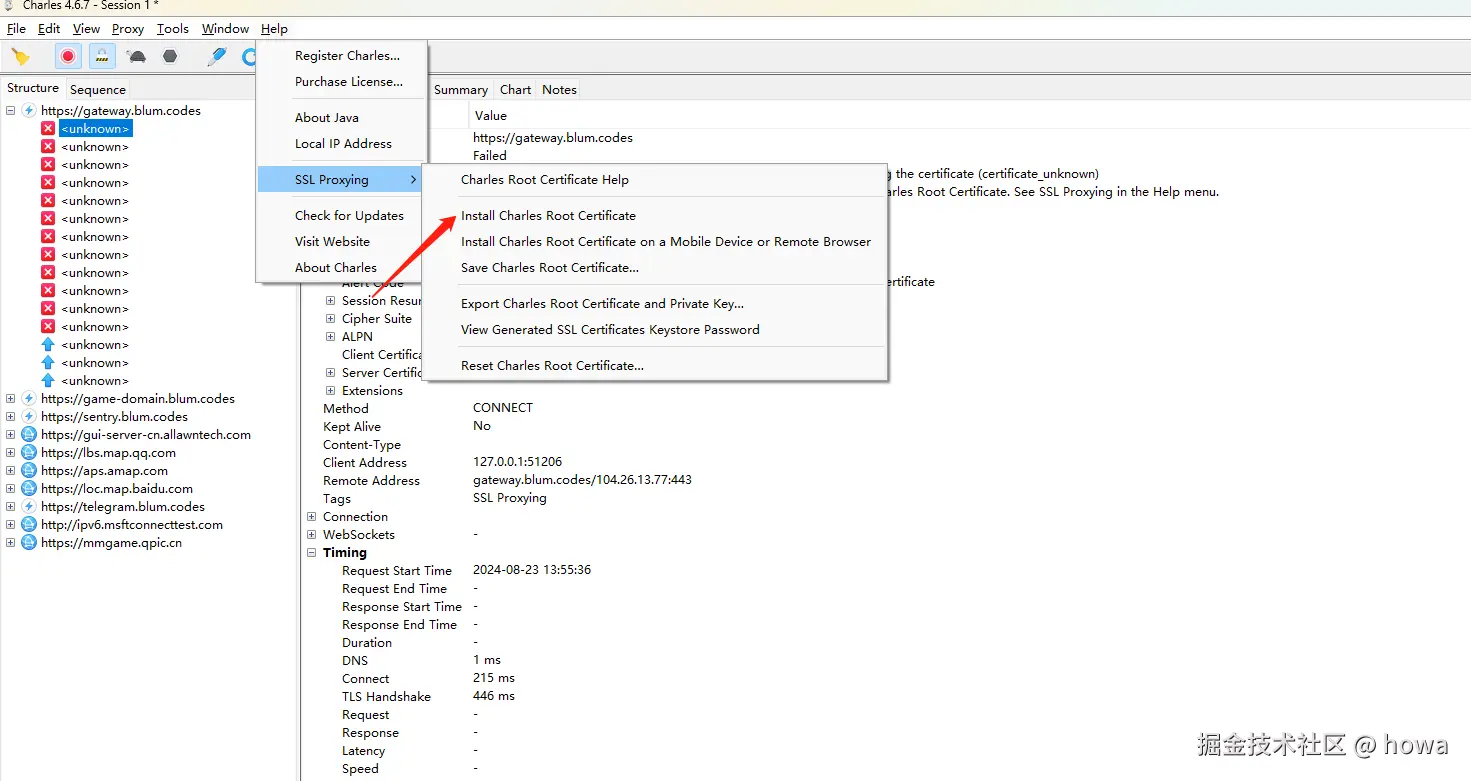Open the Tools menu
Viewport: 1471px width, 781px height.
click(173, 29)
